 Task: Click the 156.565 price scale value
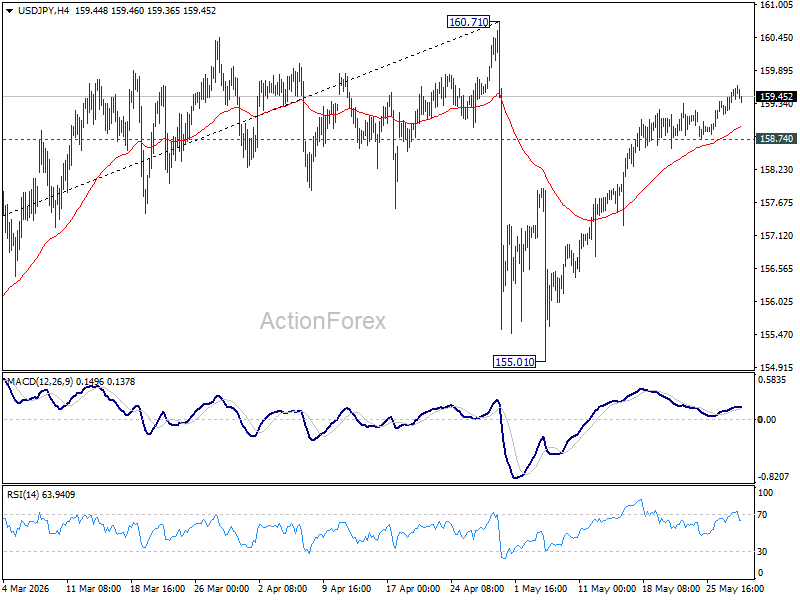(777, 269)
